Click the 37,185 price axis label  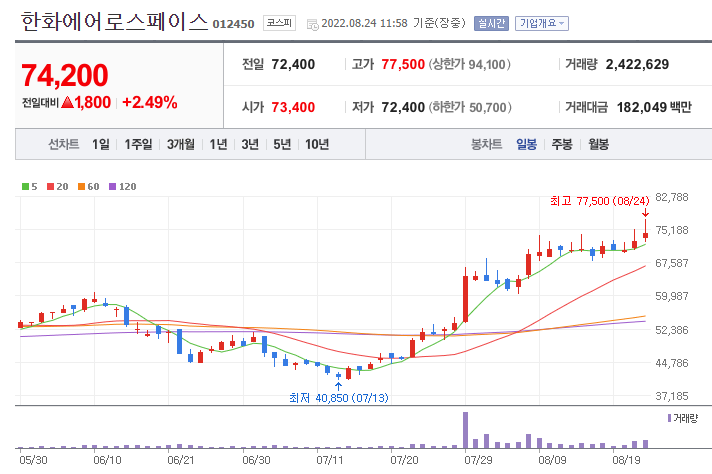click(x=672, y=396)
